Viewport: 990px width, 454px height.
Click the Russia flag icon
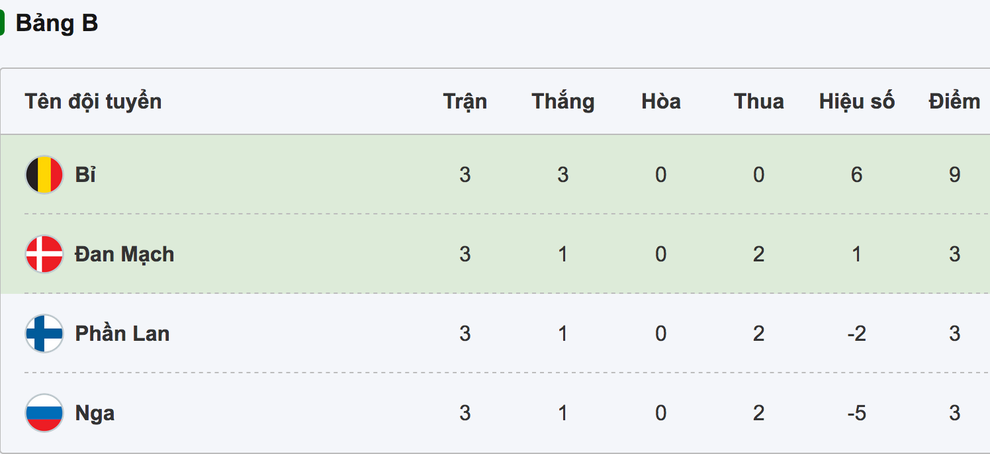[44, 413]
